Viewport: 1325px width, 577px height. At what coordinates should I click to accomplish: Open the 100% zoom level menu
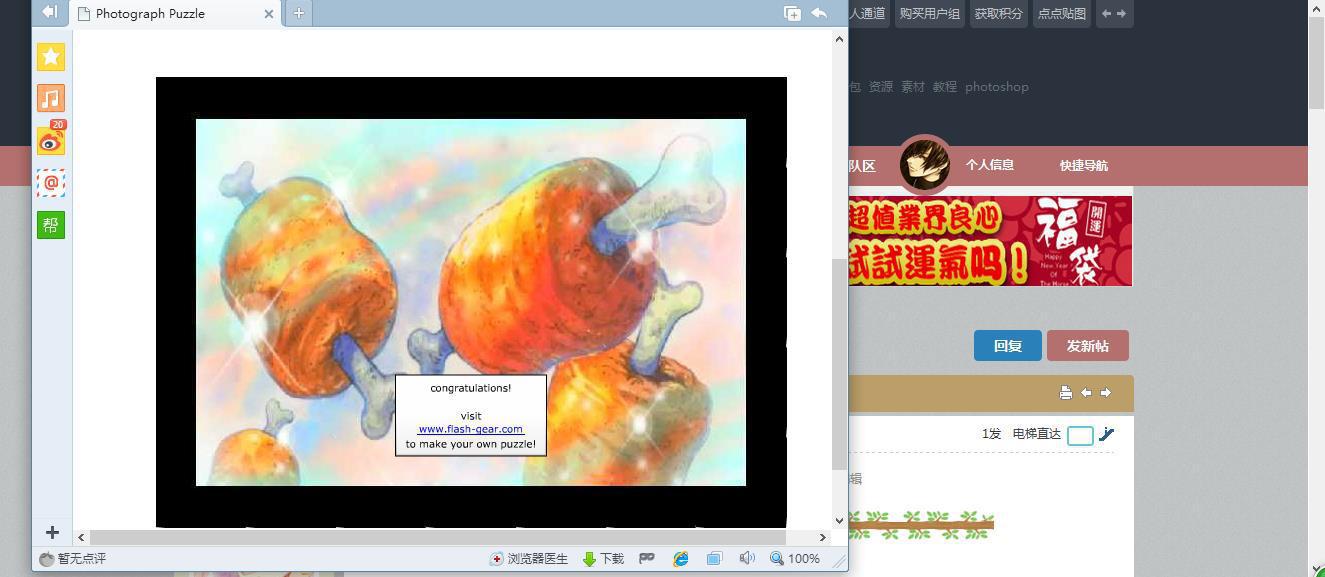795,559
